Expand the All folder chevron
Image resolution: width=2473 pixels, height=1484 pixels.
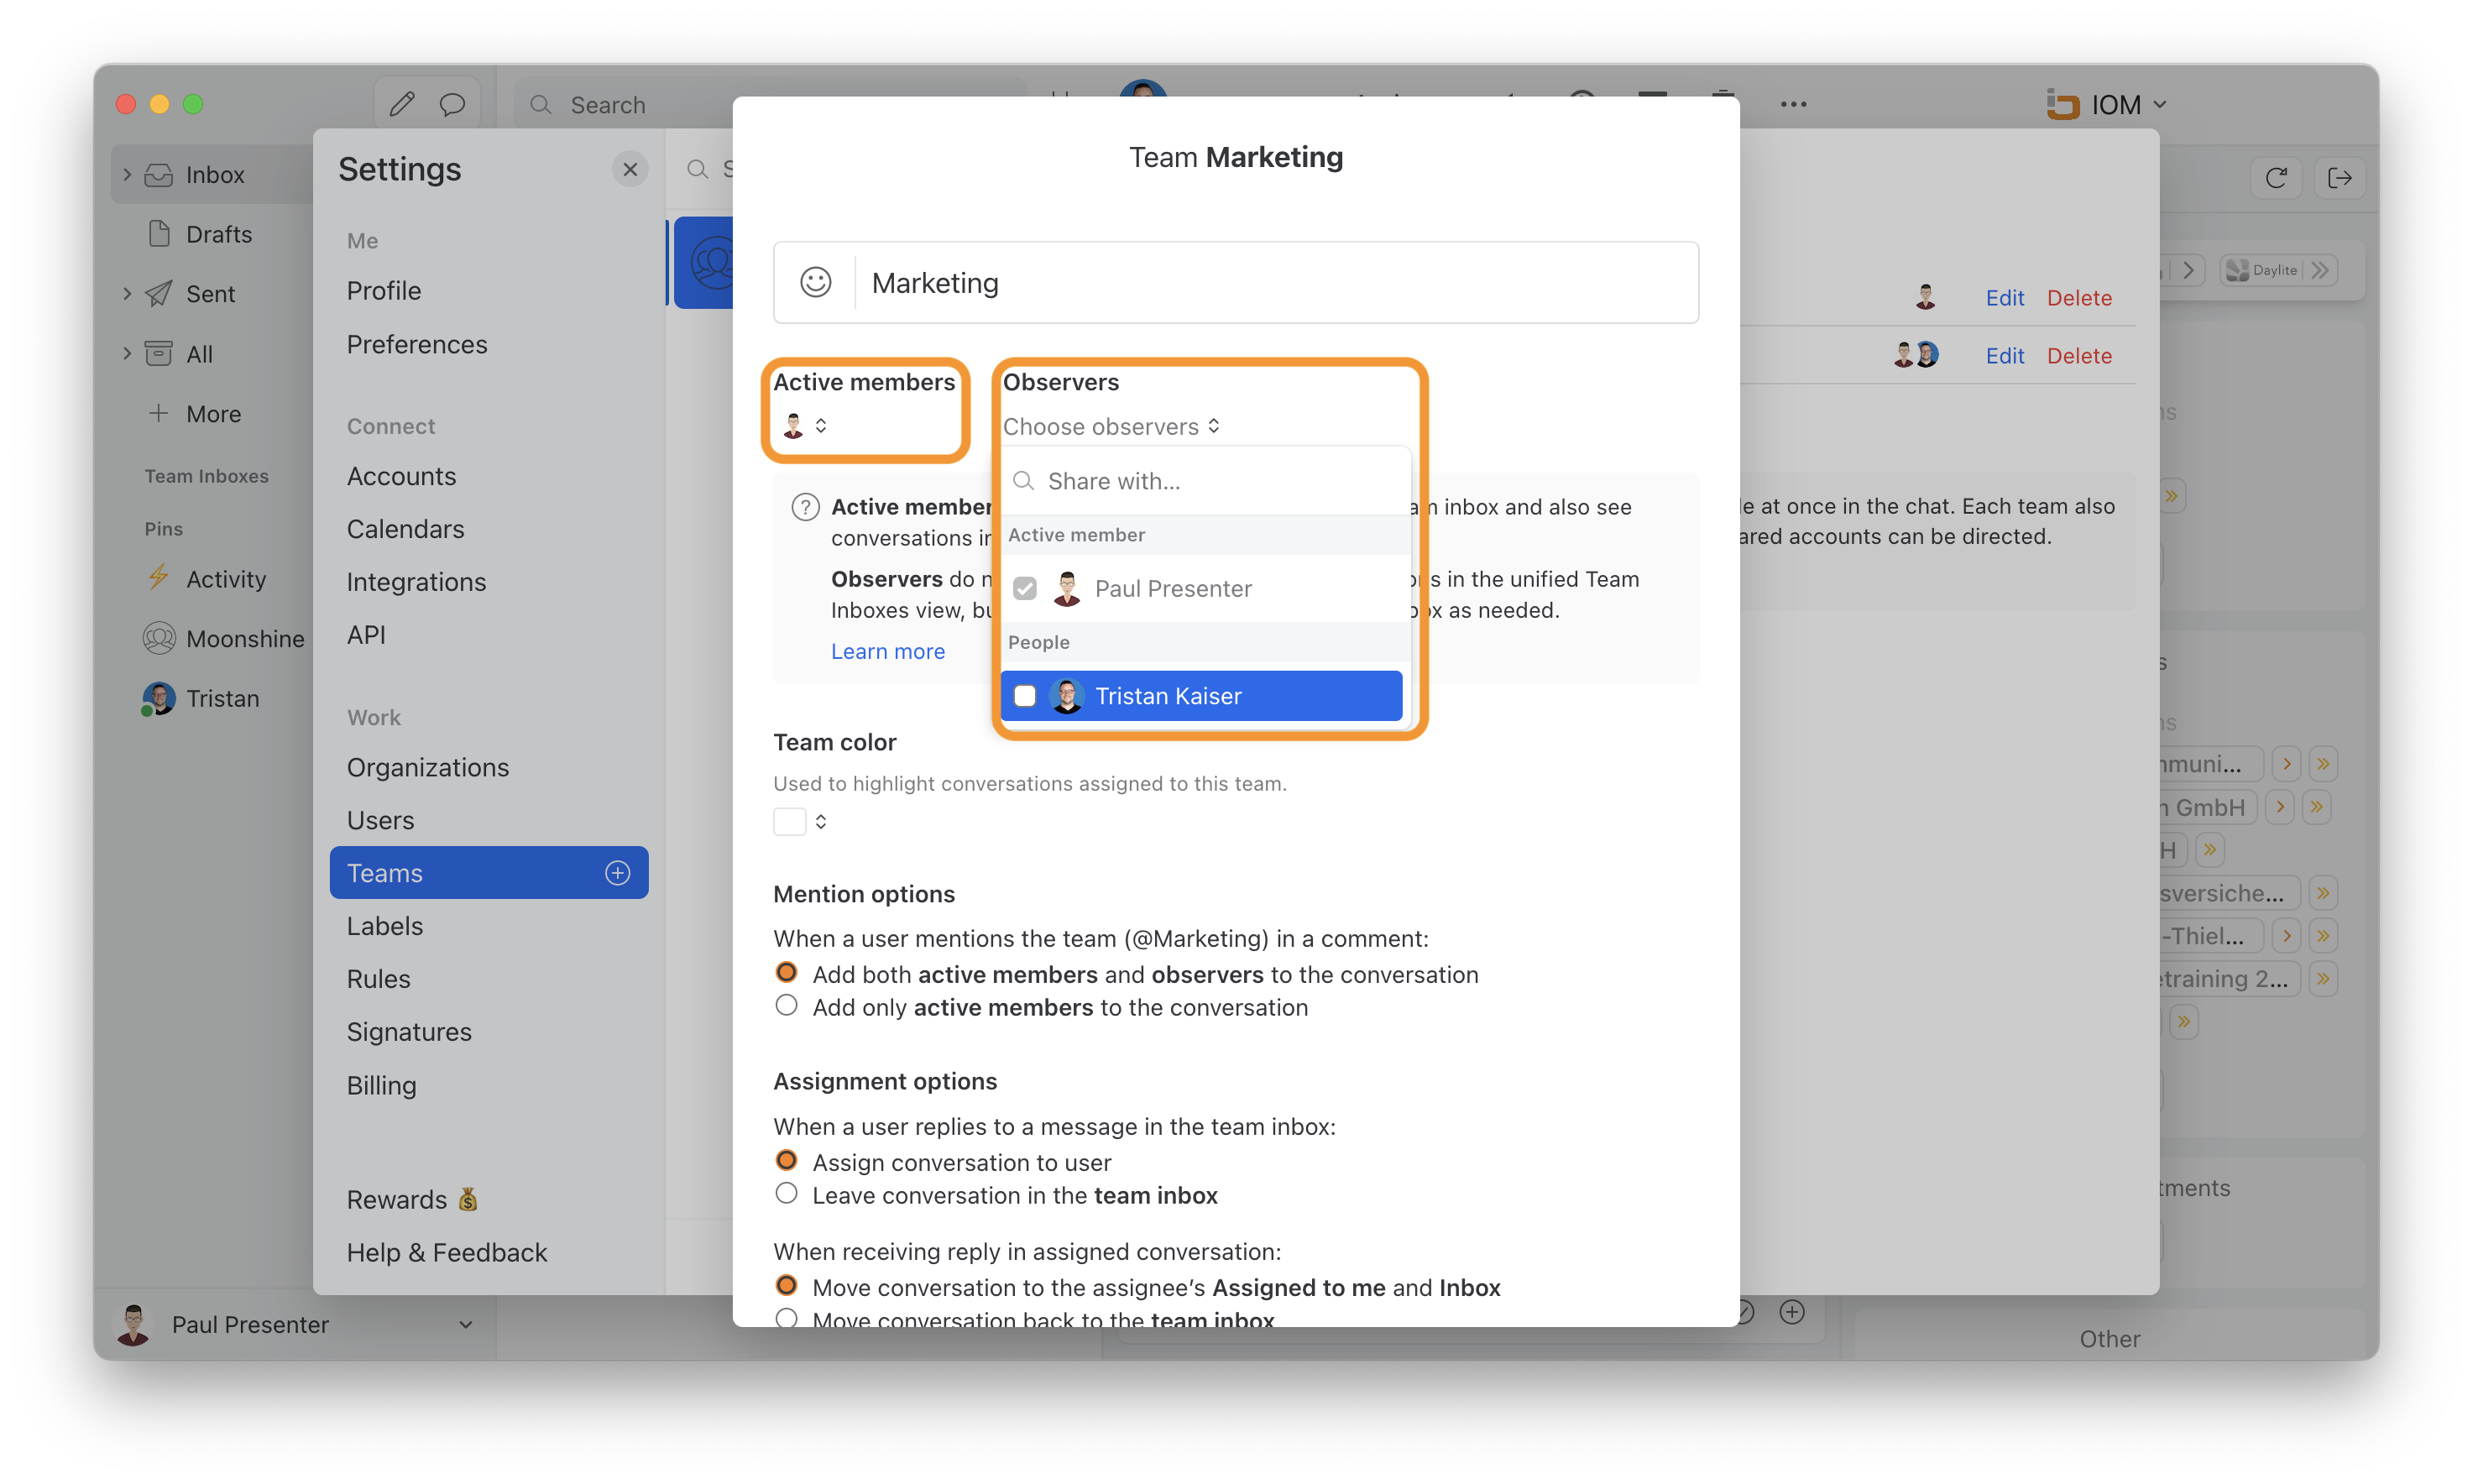[x=127, y=353]
